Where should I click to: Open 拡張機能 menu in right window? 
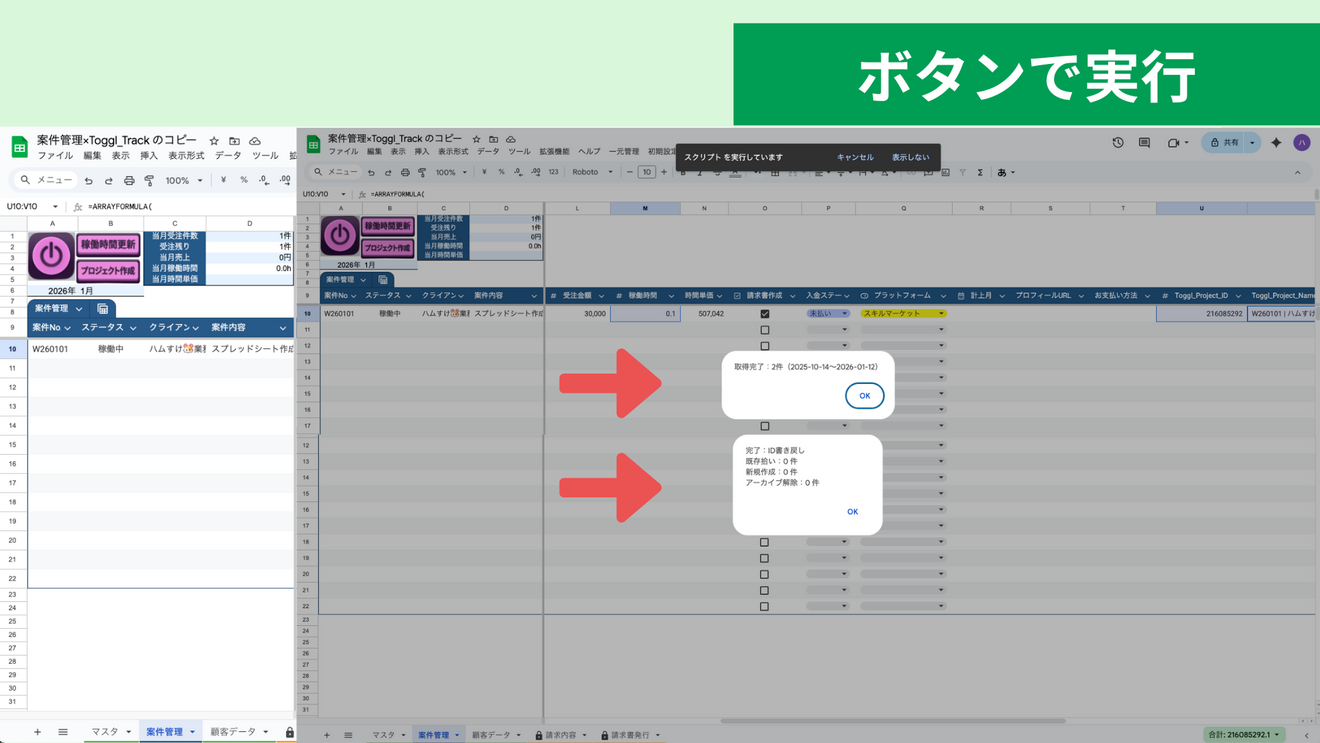[554, 152]
